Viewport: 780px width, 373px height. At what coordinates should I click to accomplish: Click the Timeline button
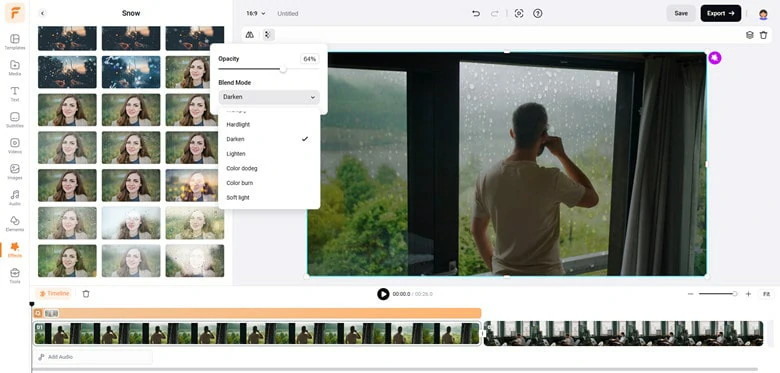pos(54,293)
